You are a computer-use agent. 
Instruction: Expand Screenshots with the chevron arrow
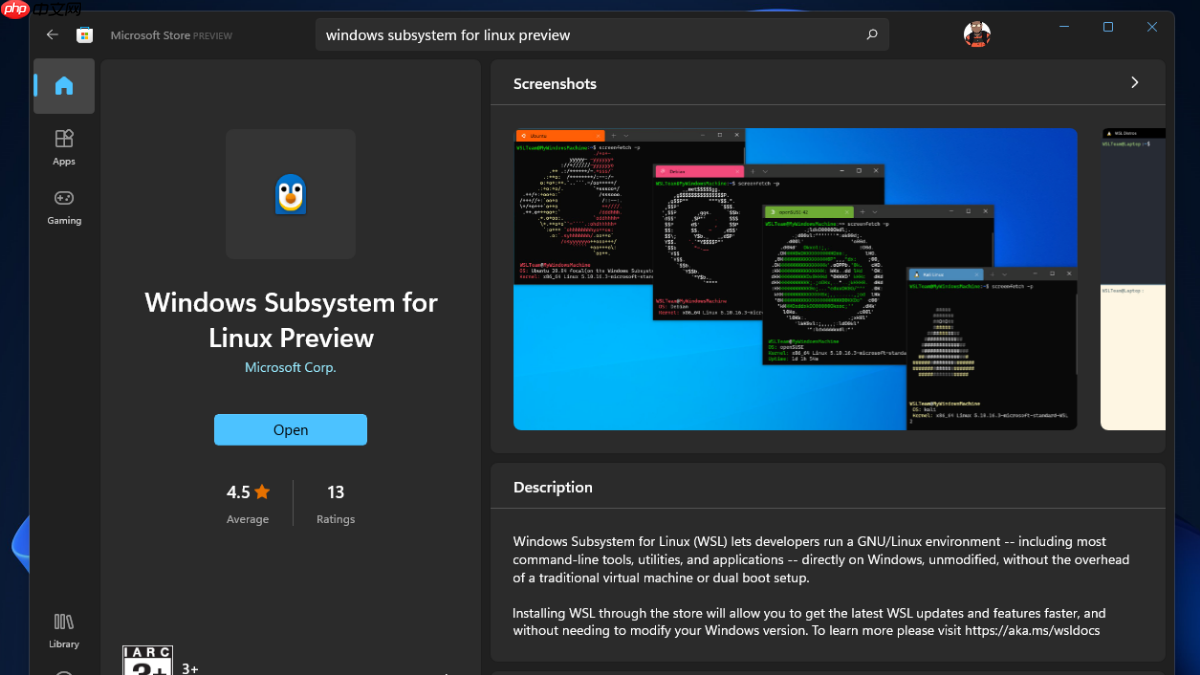click(1134, 83)
